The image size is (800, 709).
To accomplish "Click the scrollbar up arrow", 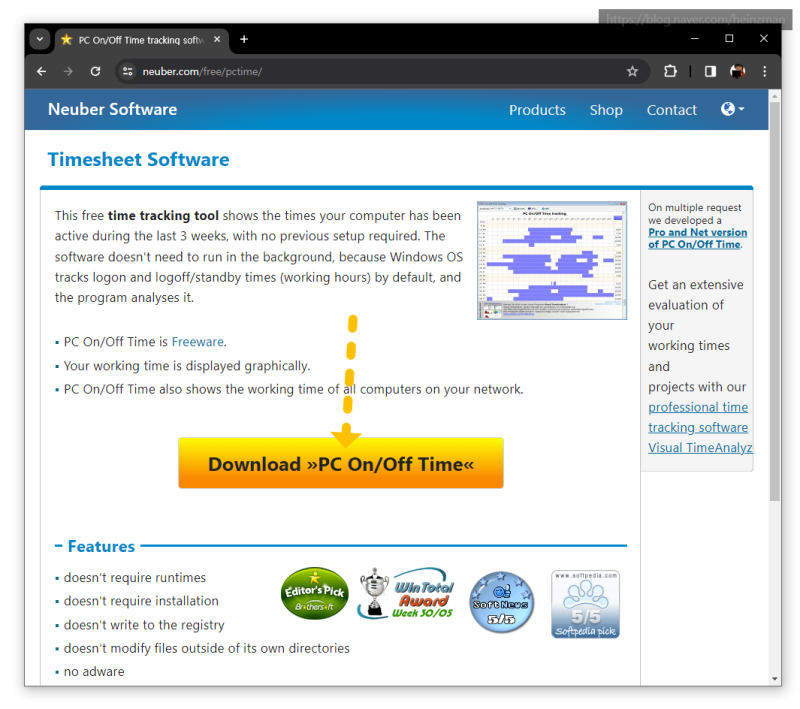I will click(x=775, y=96).
